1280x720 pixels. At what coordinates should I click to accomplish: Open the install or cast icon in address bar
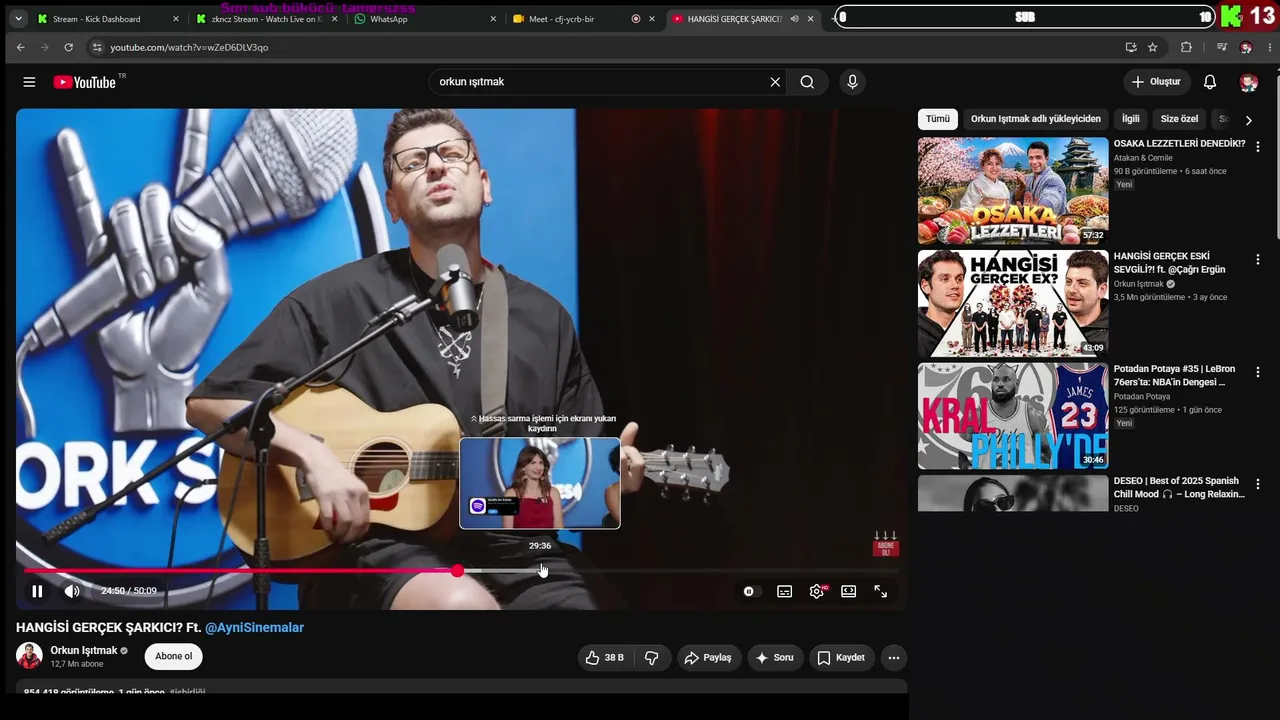click(x=1131, y=47)
